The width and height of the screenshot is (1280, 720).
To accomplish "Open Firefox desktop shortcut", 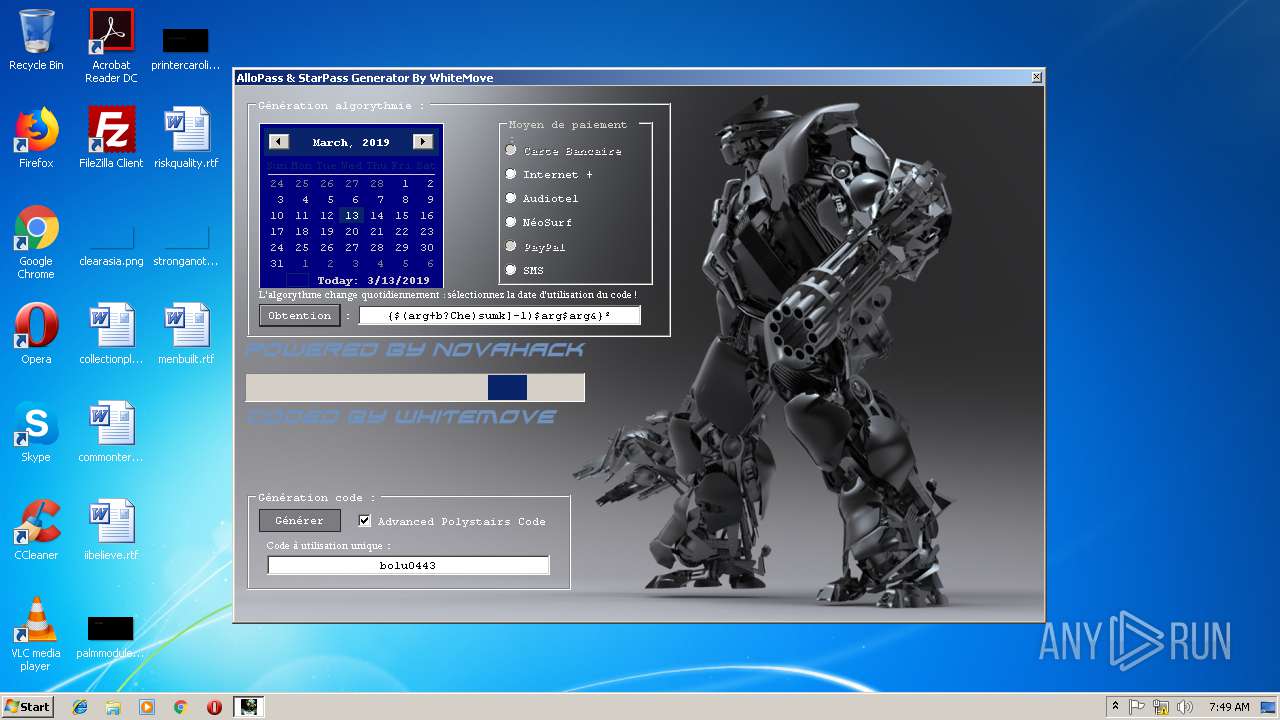I will [x=36, y=138].
